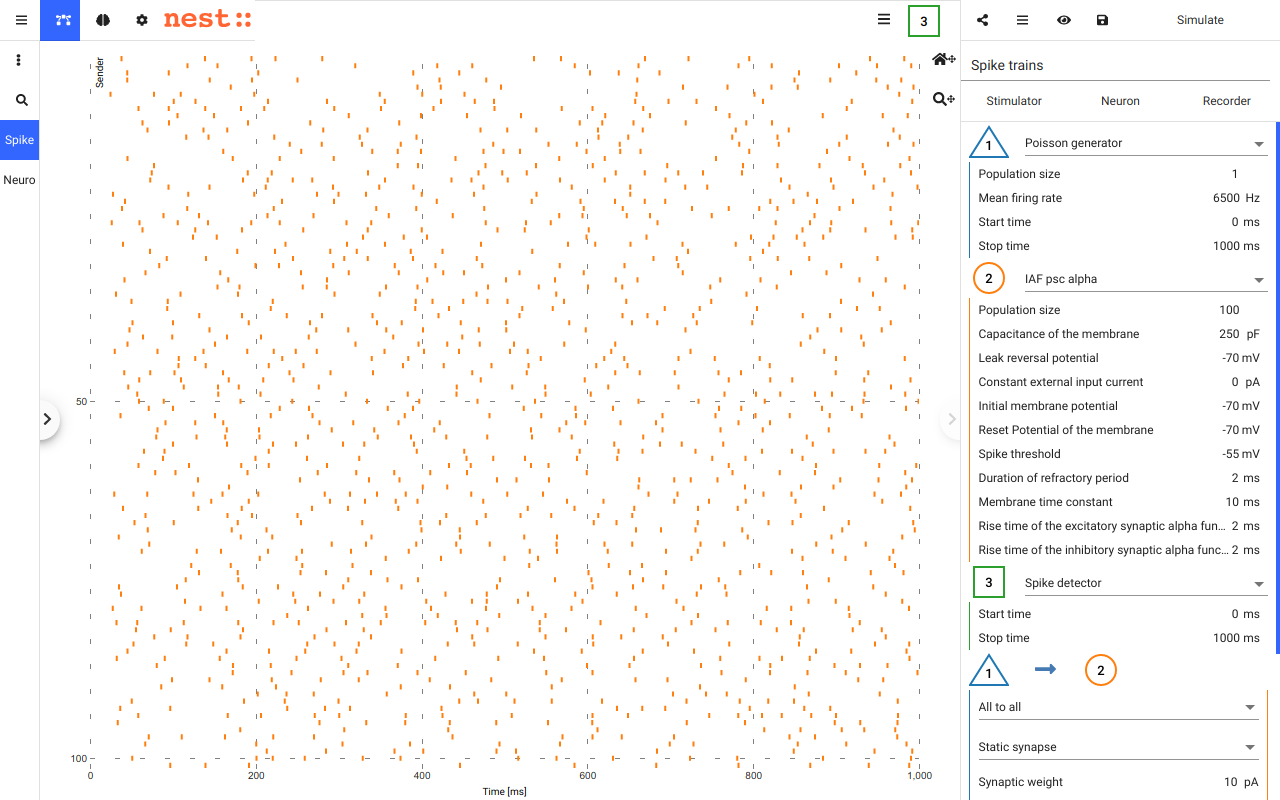Open the brain activity view icon
The image size is (1280, 800).
pos(102,20)
